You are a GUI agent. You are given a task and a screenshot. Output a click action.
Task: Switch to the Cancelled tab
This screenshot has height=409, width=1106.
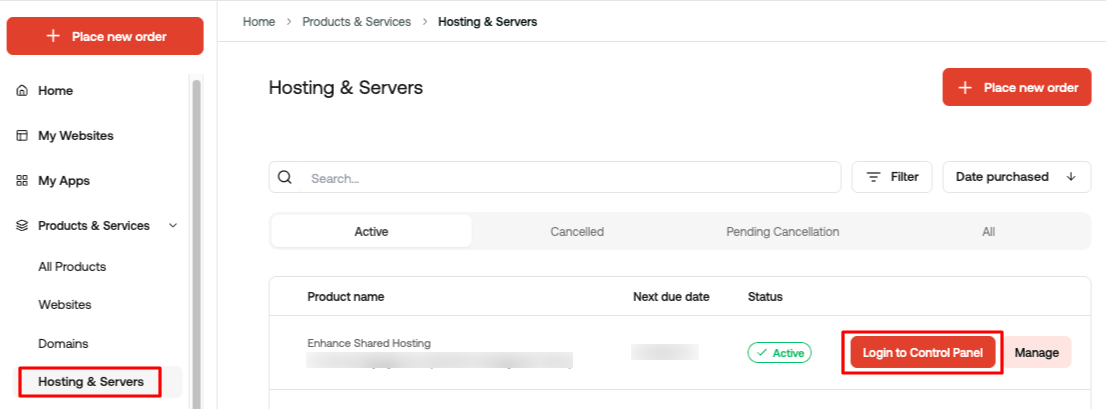coord(577,231)
